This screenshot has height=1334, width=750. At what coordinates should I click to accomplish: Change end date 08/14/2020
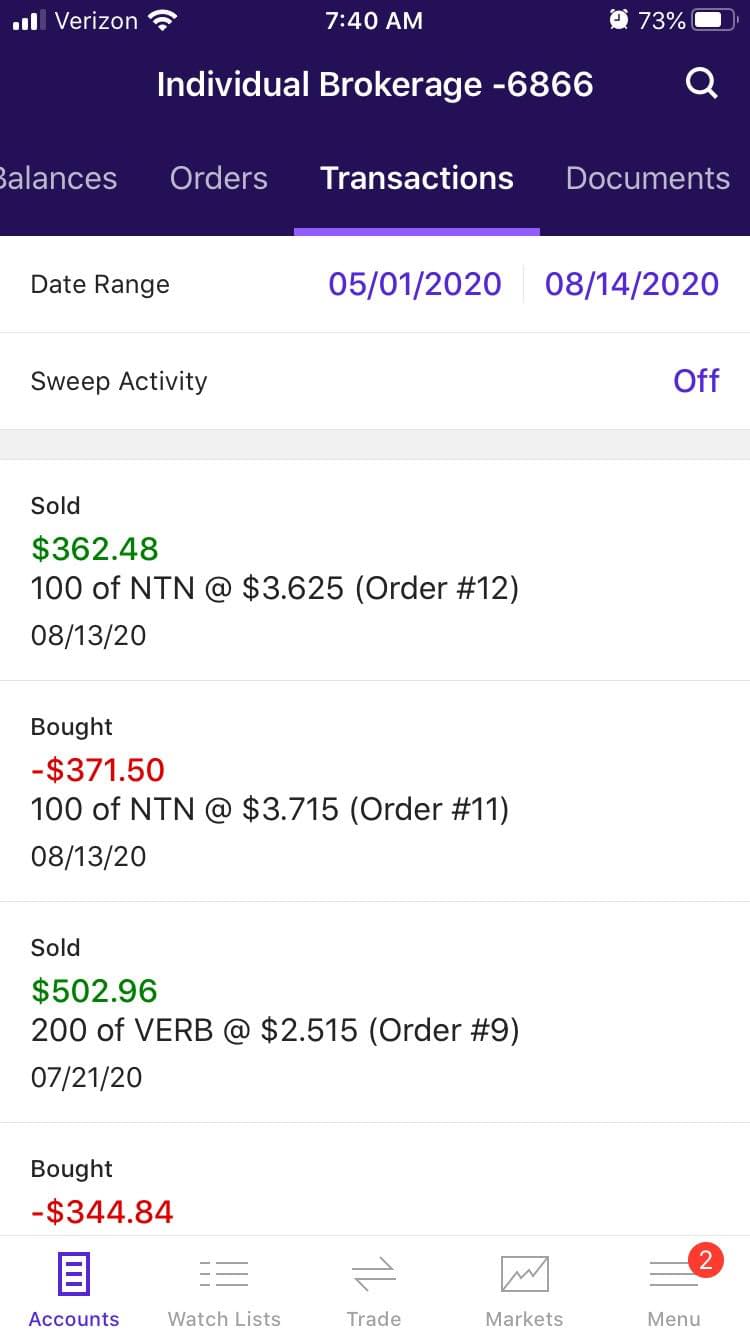click(632, 284)
